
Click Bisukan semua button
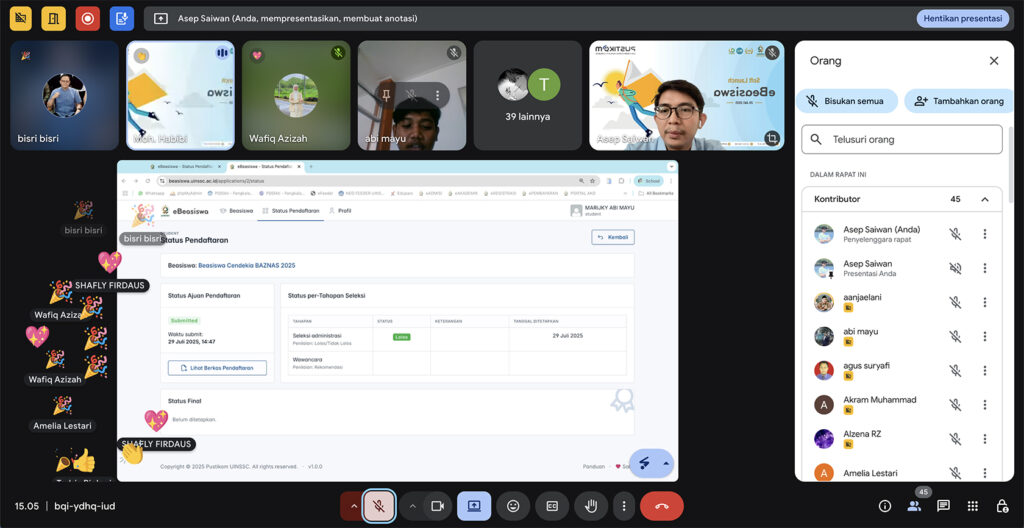coord(847,101)
